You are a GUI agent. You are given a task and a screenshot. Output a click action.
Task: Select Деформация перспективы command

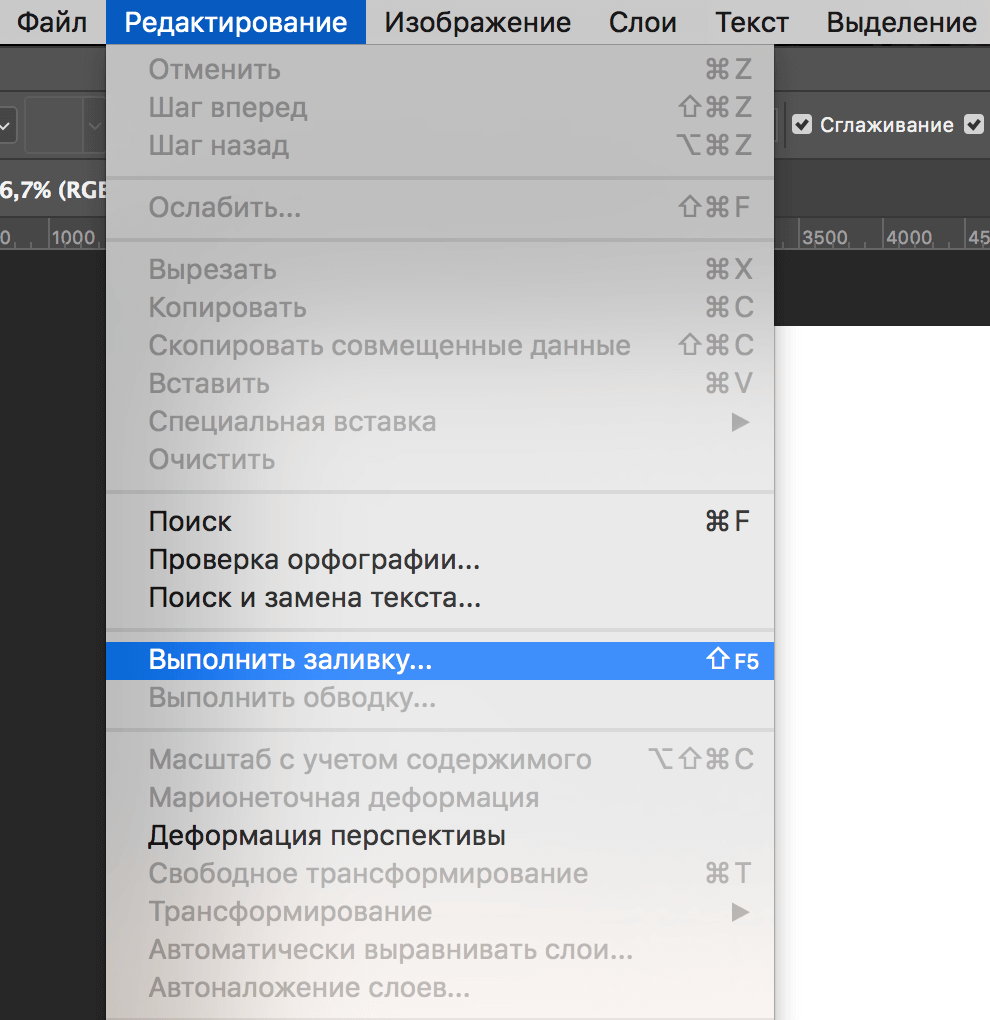pos(326,835)
